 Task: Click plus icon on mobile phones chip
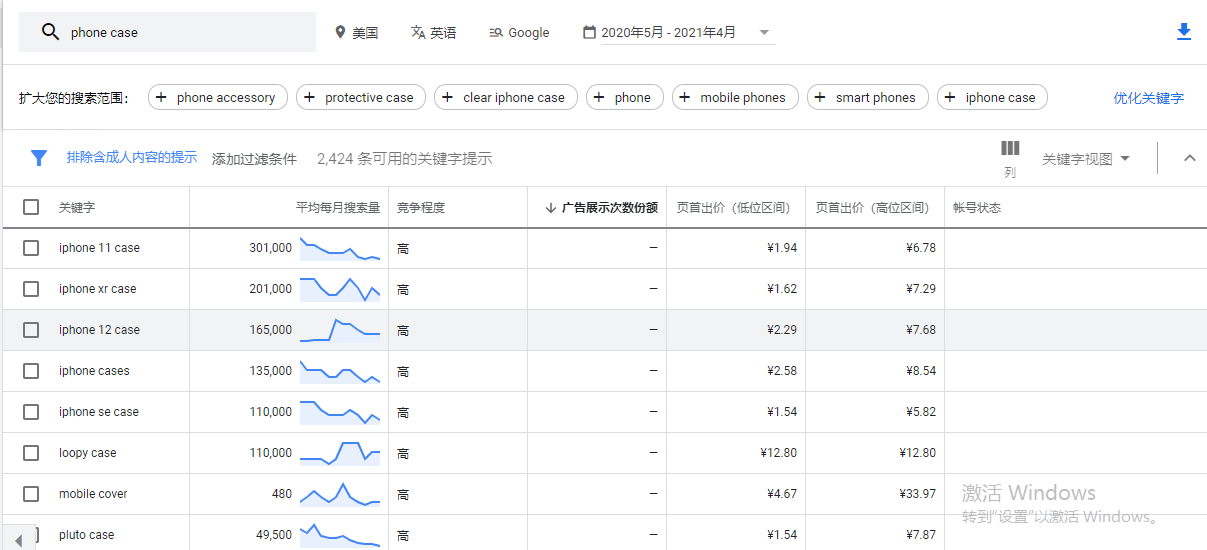click(x=685, y=97)
